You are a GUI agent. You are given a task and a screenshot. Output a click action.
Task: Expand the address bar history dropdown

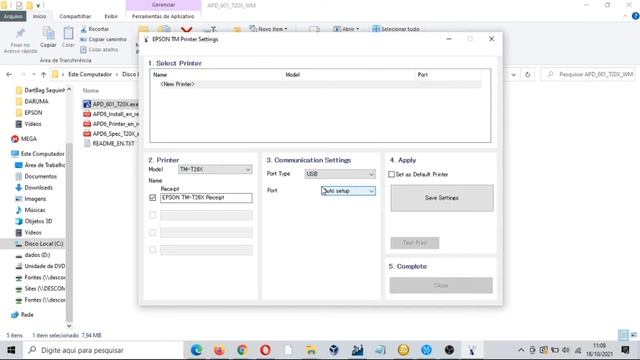(513, 75)
